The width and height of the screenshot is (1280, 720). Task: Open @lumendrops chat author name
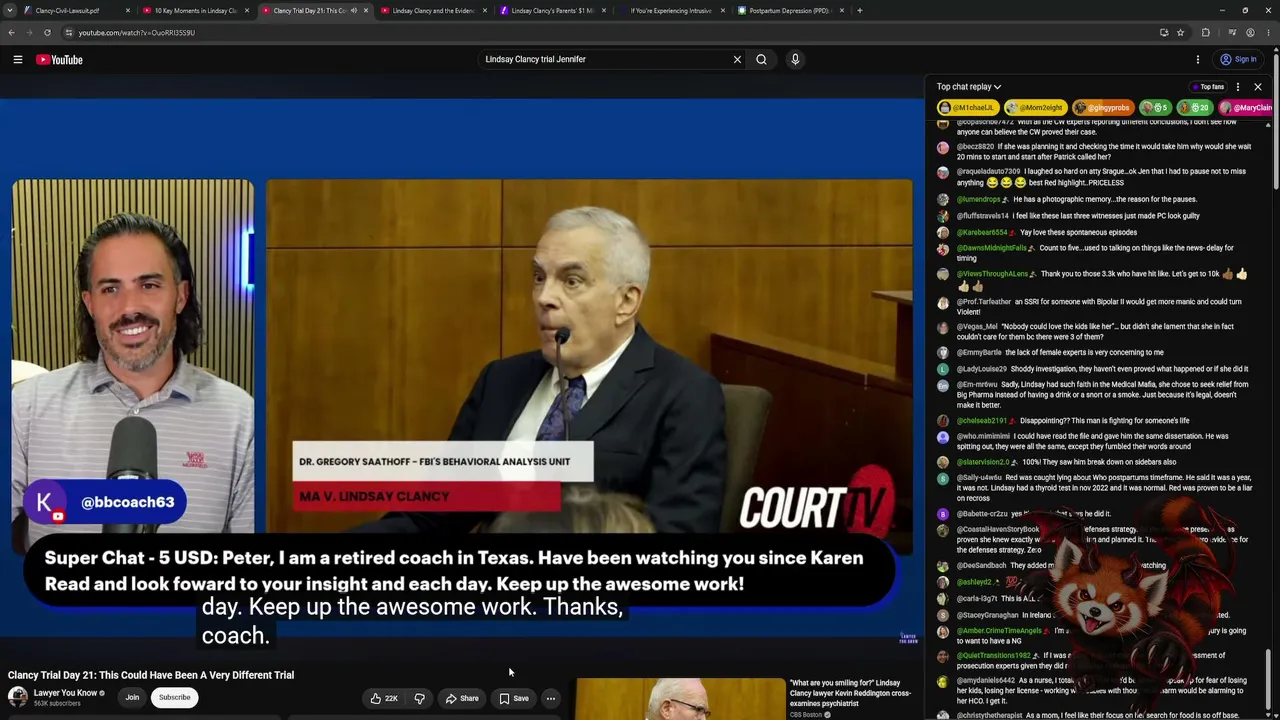pos(979,199)
